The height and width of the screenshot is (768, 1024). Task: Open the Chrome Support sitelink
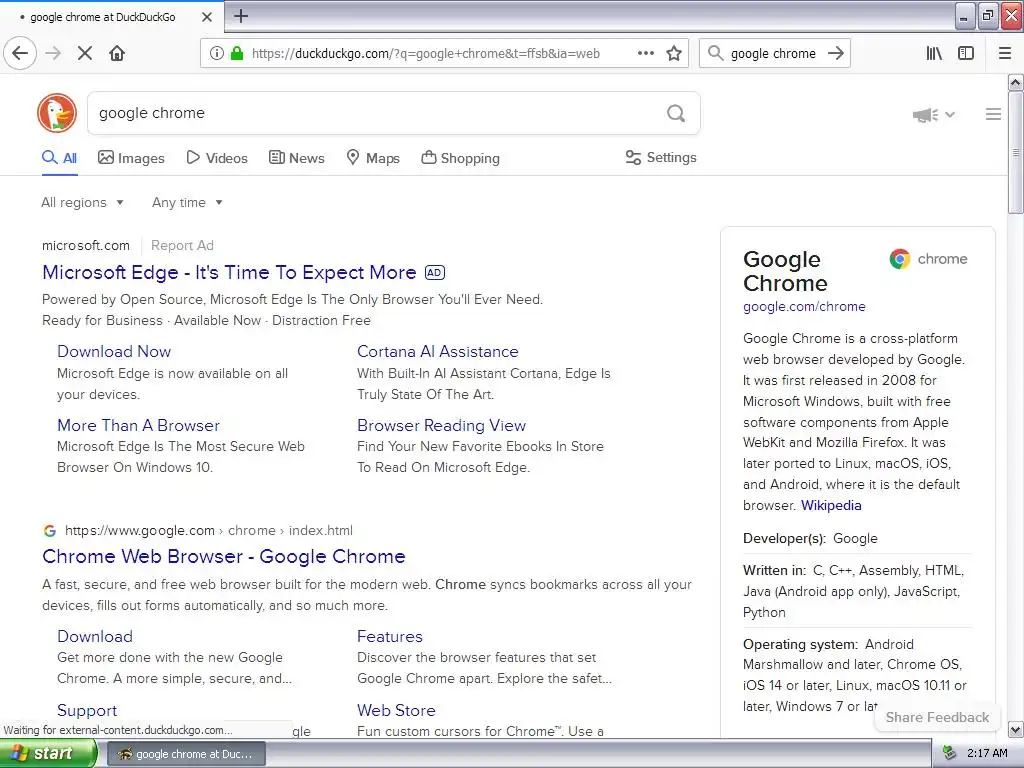(87, 710)
